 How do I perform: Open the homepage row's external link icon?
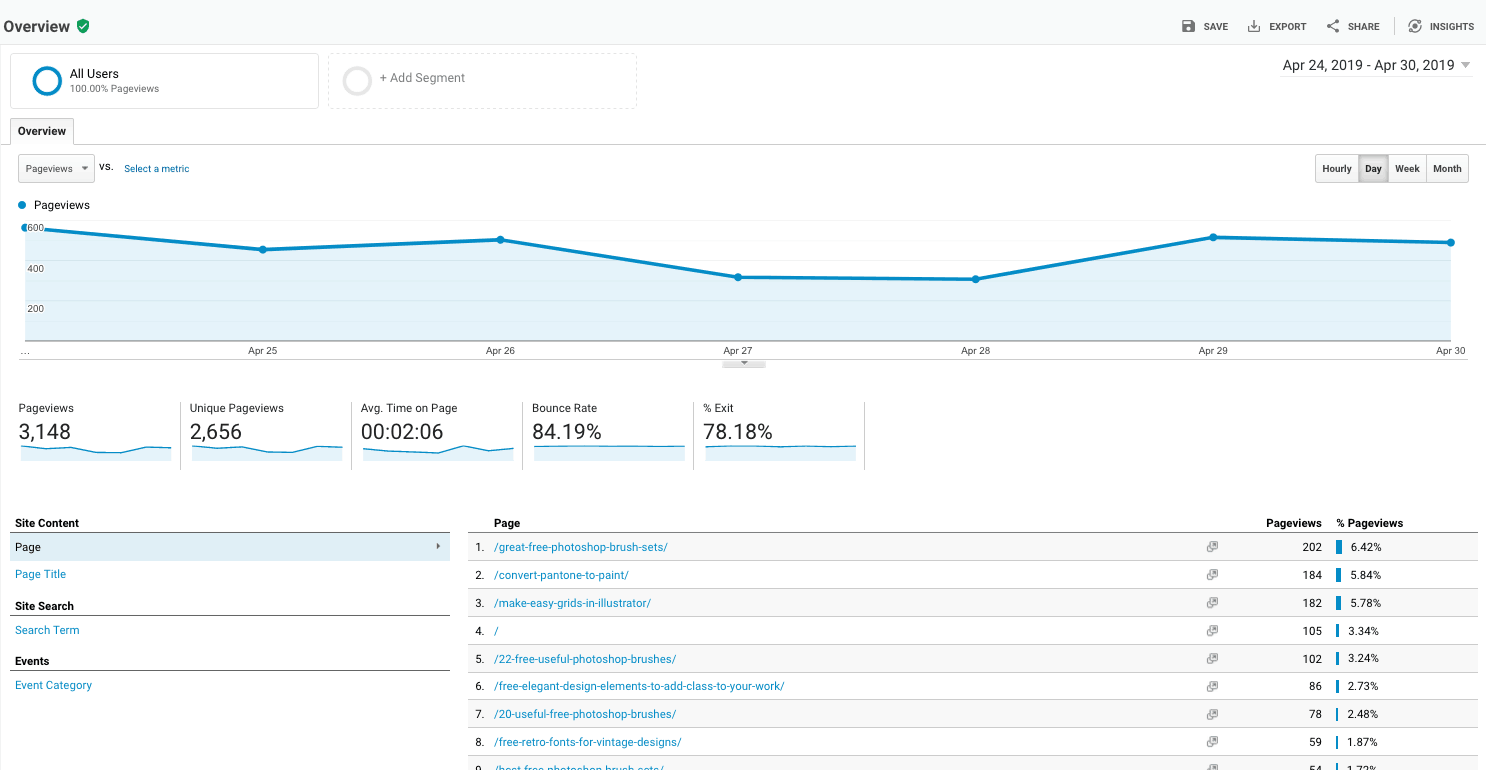[x=1212, y=630]
